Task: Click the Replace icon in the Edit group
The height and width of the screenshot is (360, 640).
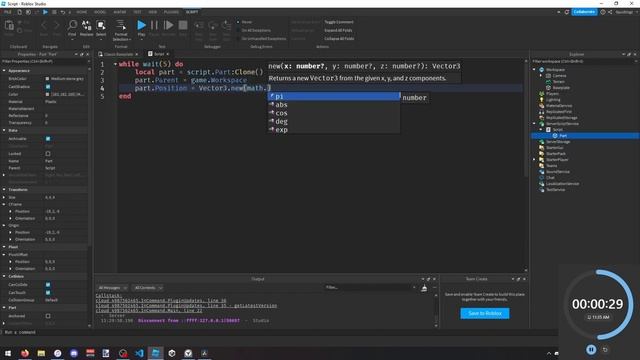Action: coord(87,25)
